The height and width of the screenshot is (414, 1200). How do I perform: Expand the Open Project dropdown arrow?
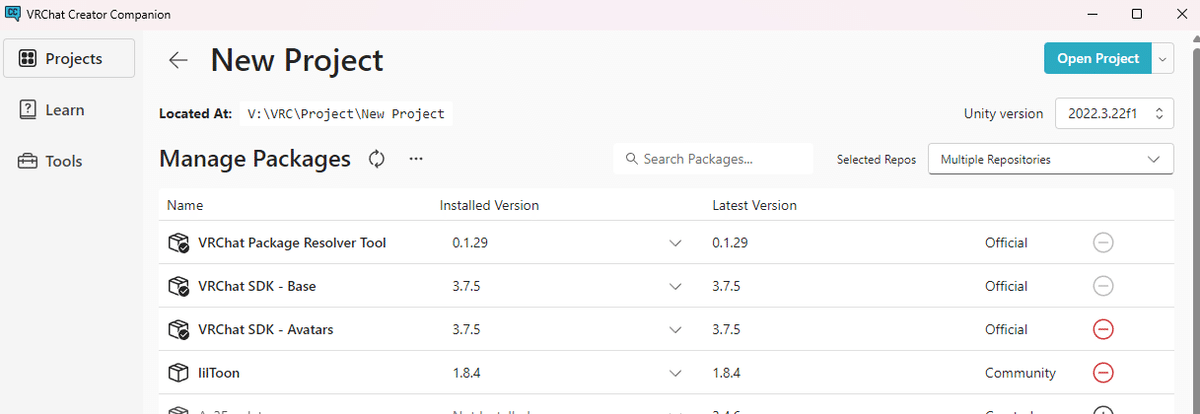coord(1163,58)
